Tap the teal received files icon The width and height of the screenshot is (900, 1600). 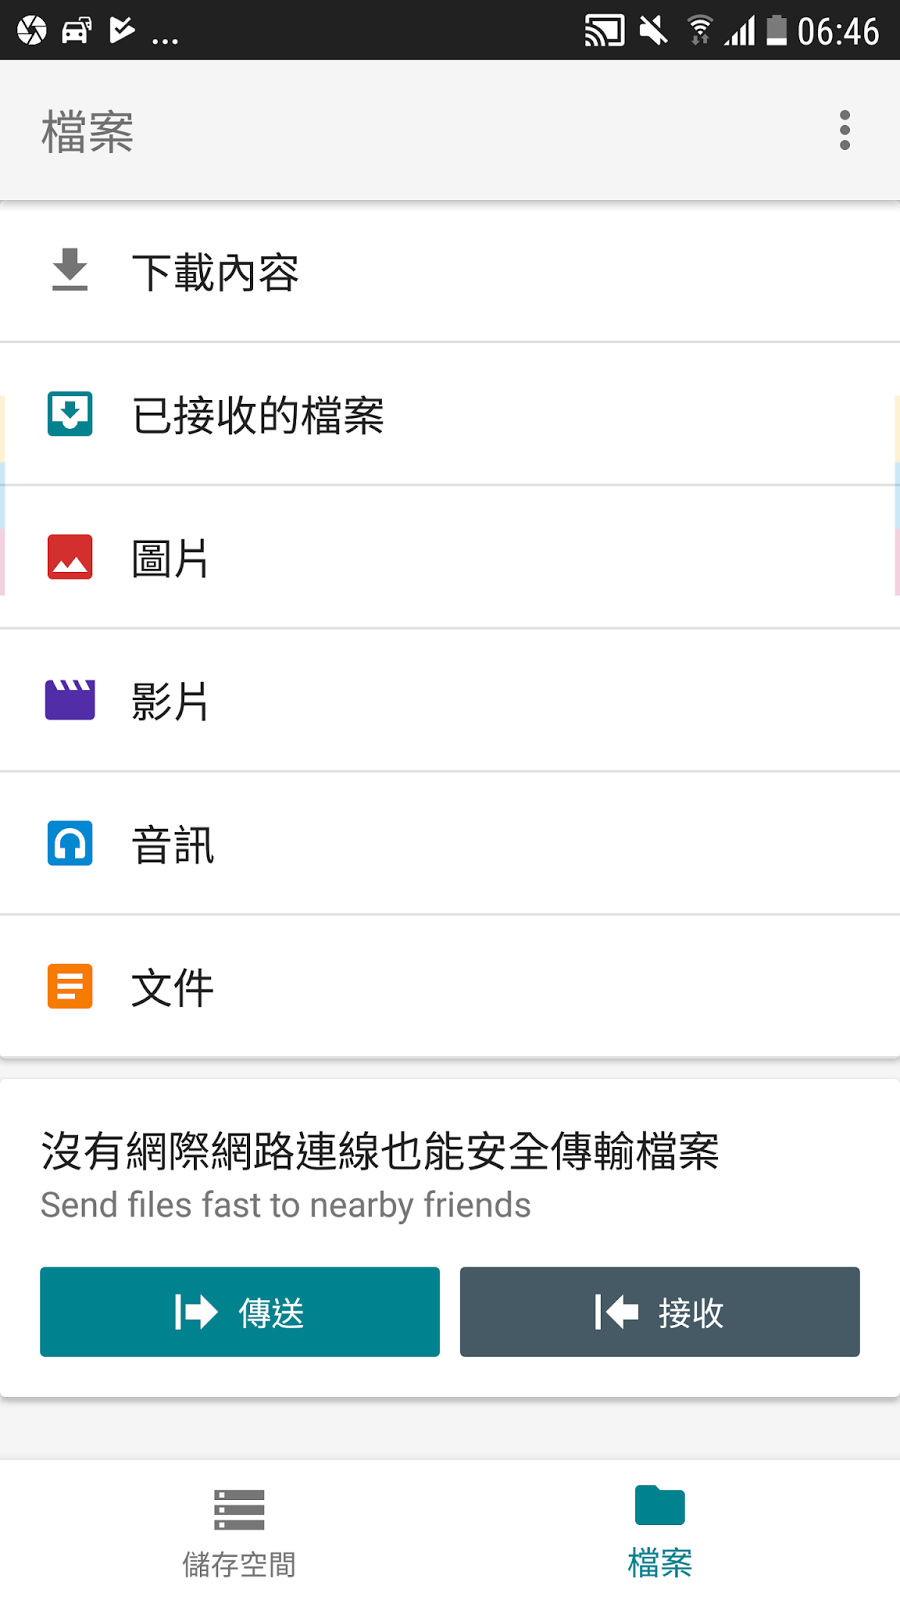(x=70, y=414)
